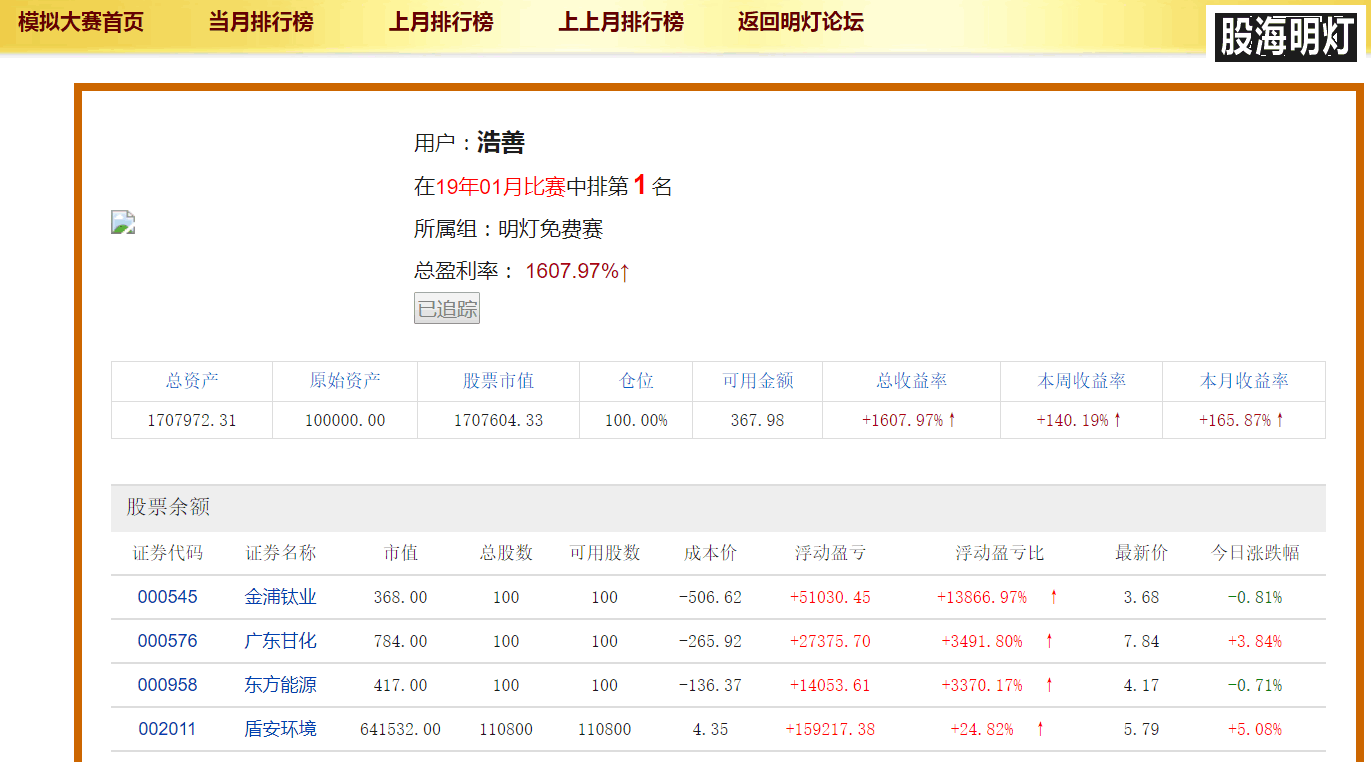Click the 股海明灯 logo

click(x=1286, y=37)
